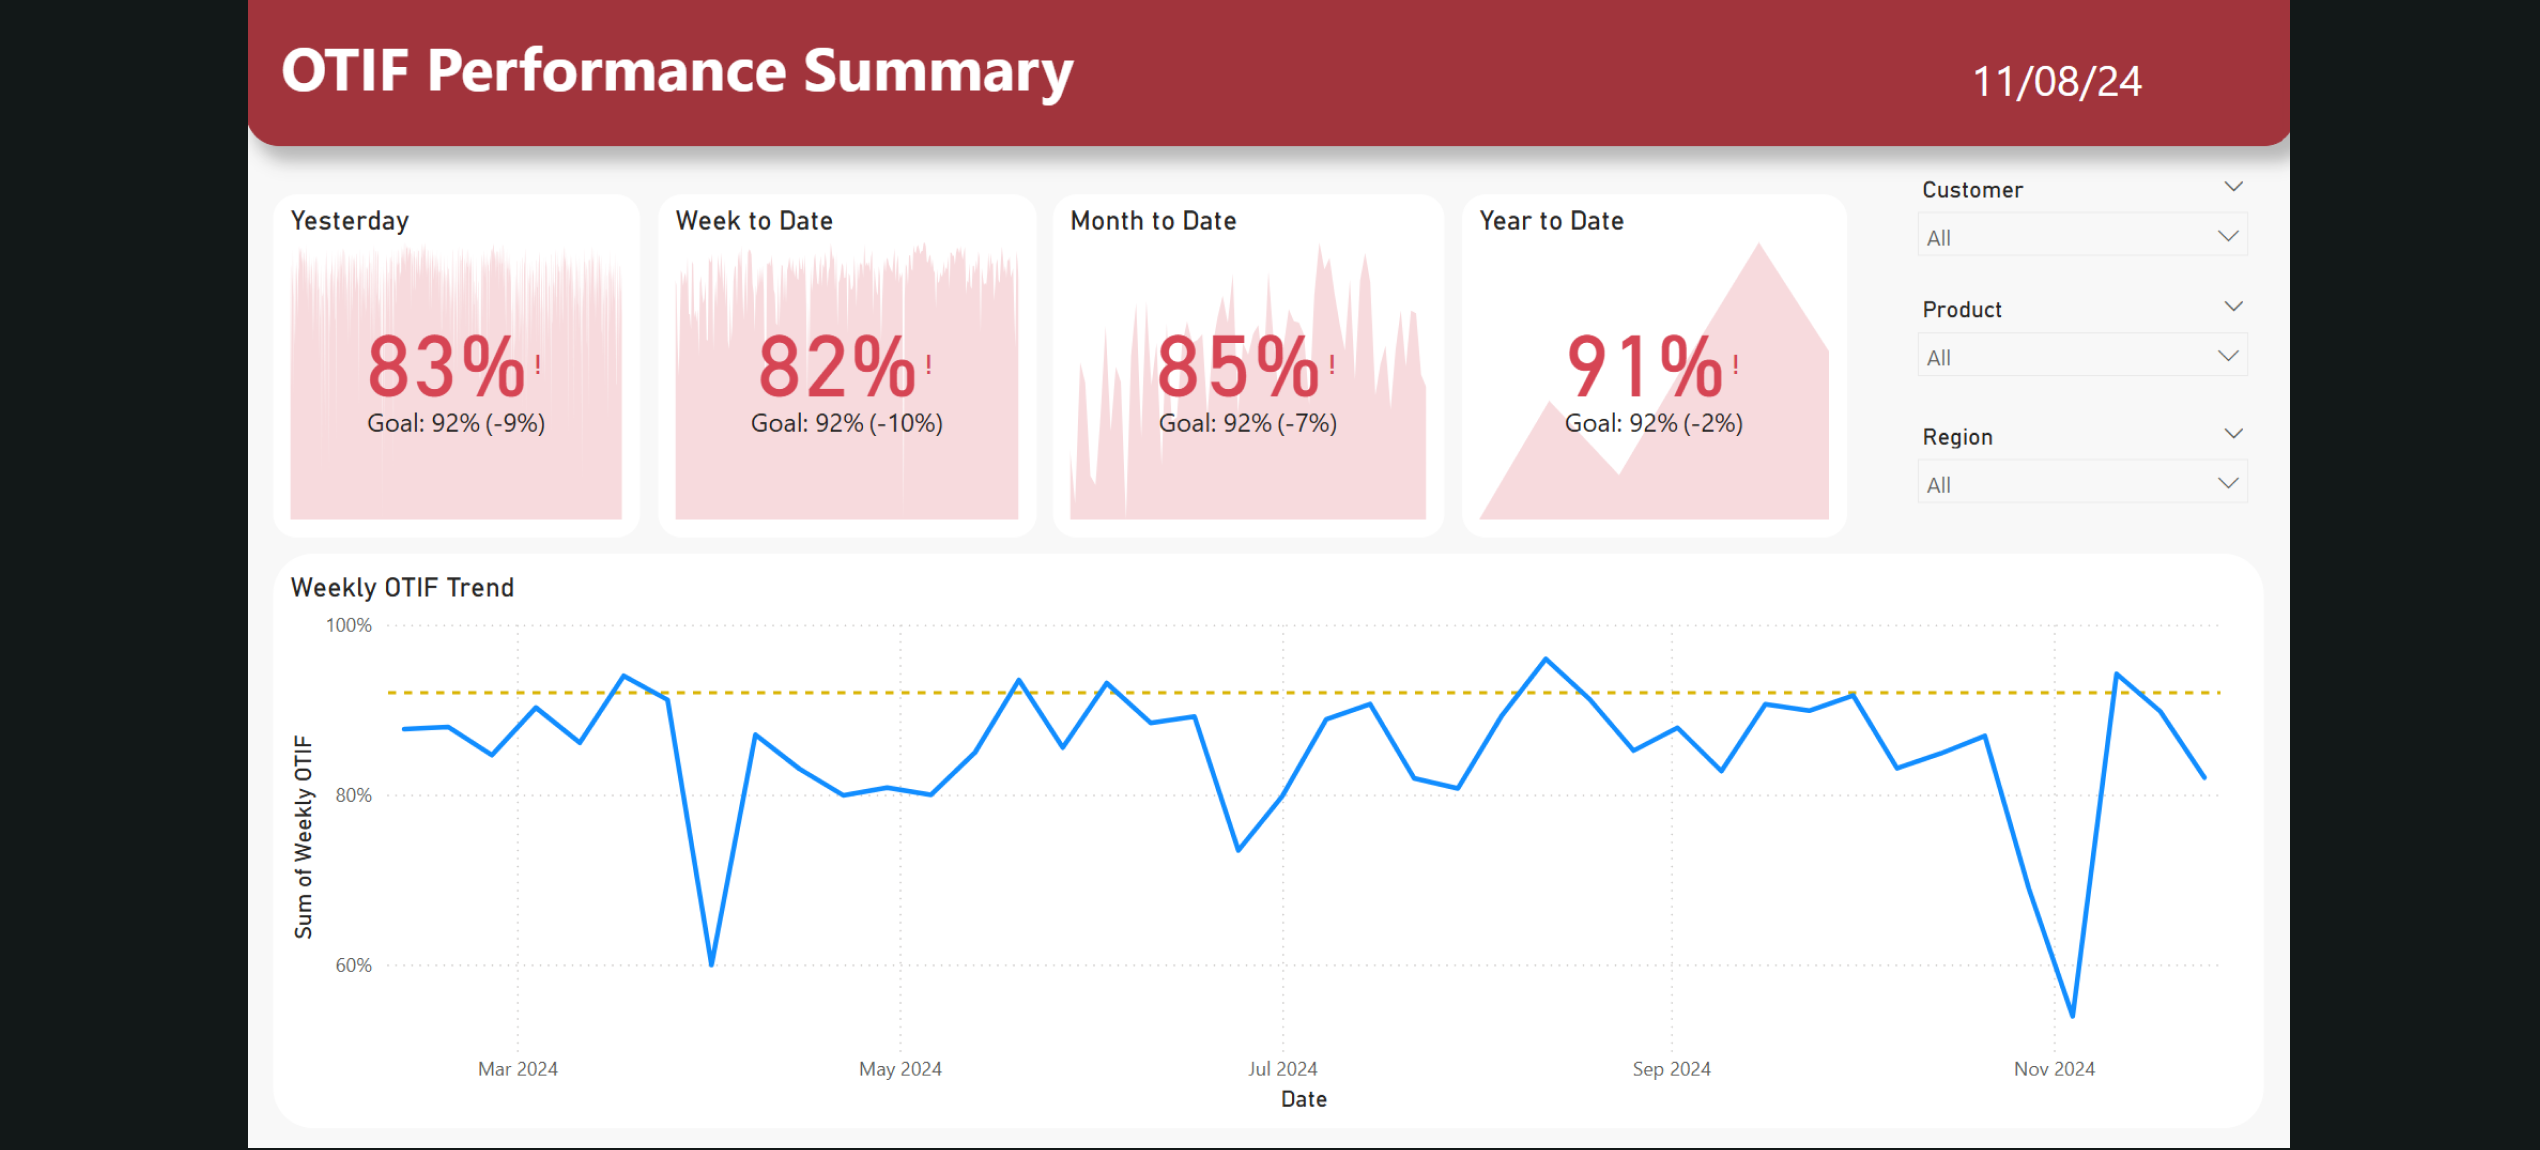This screenshot has height=1150, width=2540.
Task: Click the alert icon beside 85%
Action: click(1332, 364)
